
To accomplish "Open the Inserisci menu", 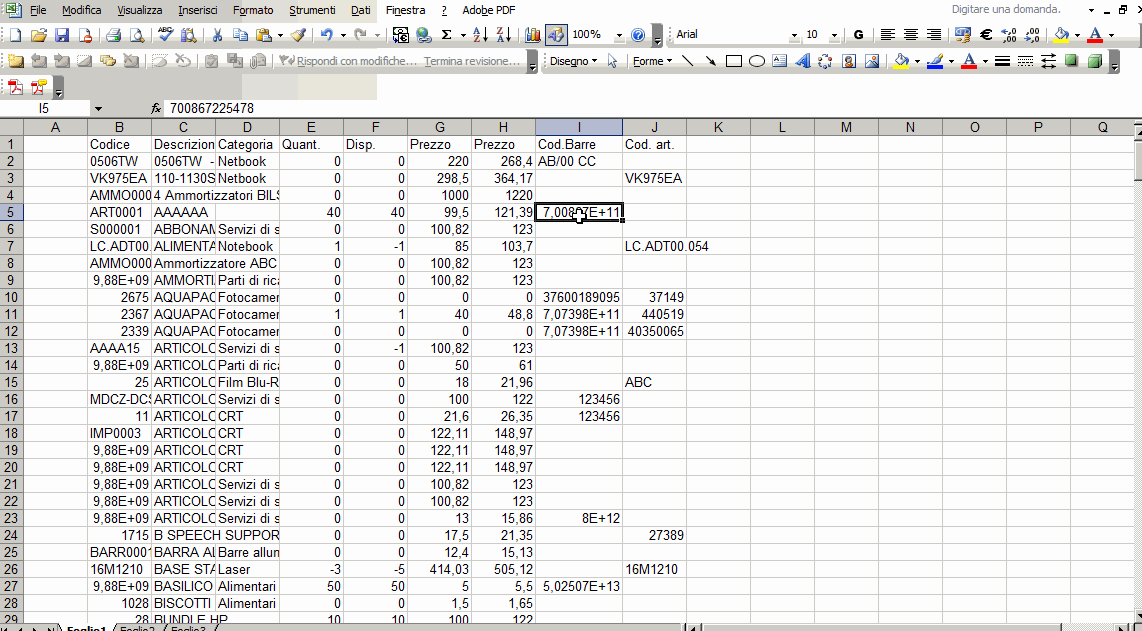I will tap(197, 10).
